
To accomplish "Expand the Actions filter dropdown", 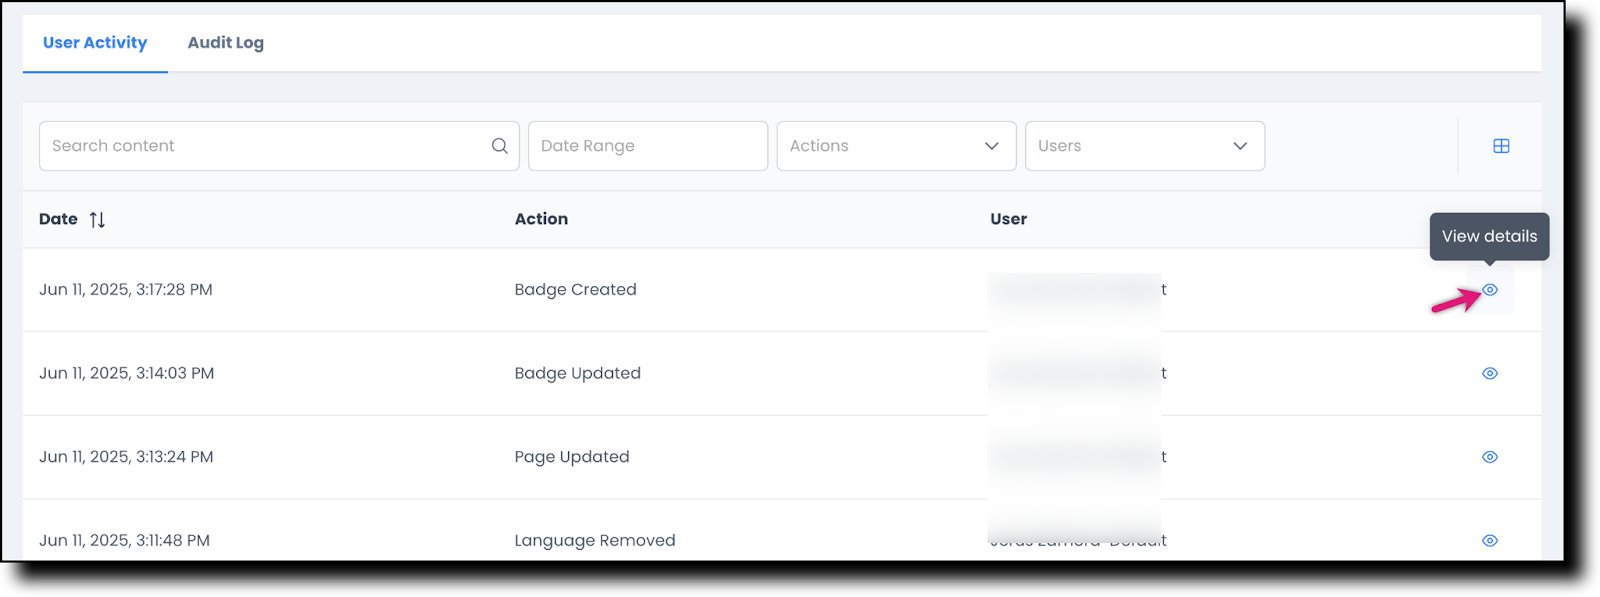I will click(x=880, y=146).
